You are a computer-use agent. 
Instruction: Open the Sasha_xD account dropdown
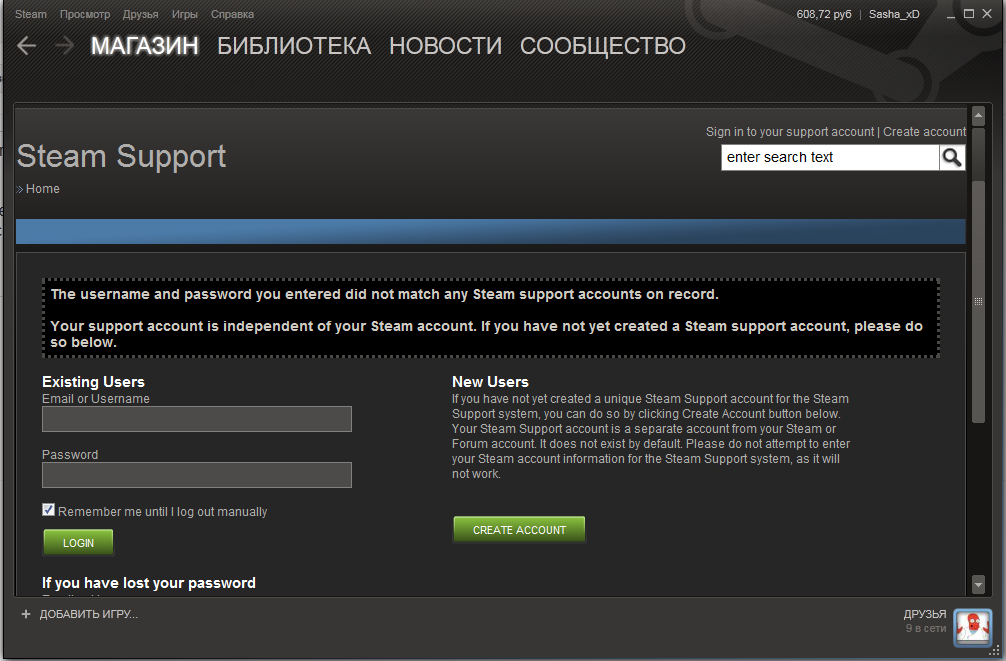(894, 14)
